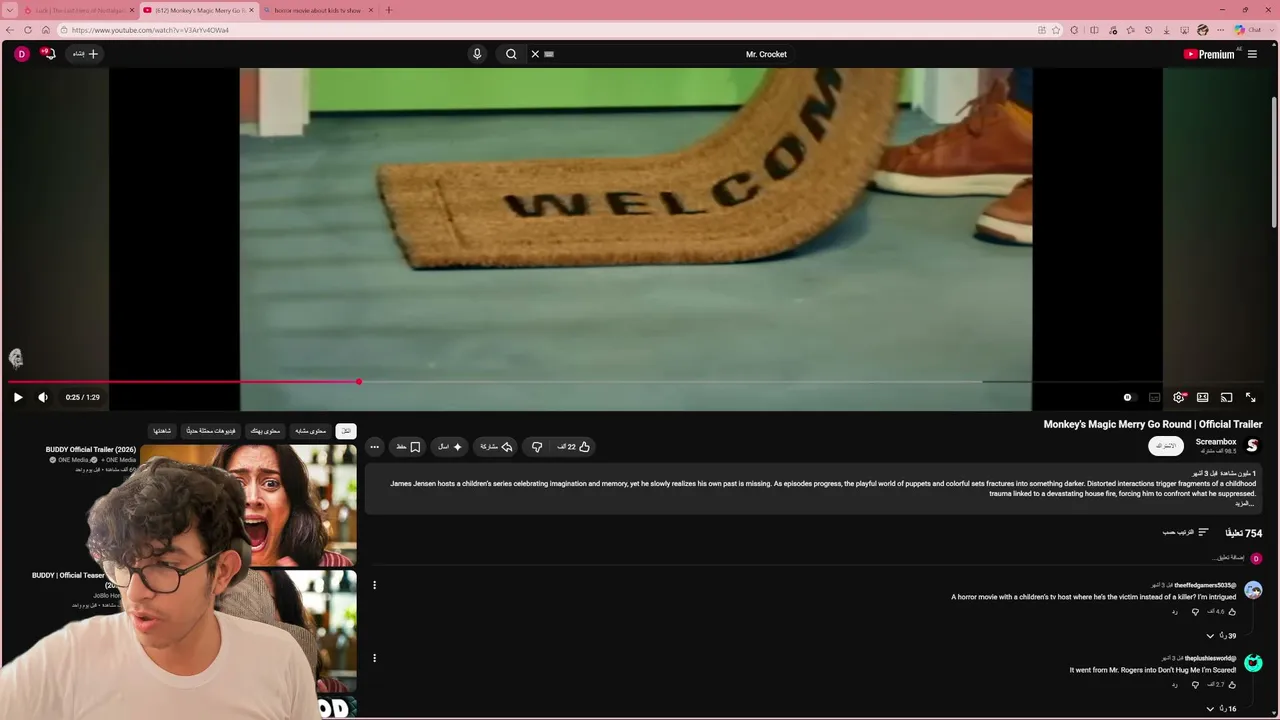Open options for theeffedgamers5035 comment

[374, 585]
